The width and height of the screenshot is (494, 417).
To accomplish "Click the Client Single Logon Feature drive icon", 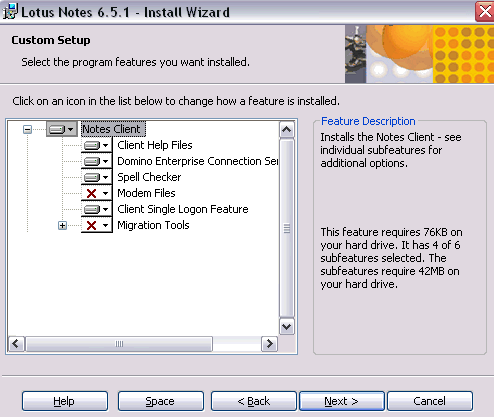I will [96, 209].
